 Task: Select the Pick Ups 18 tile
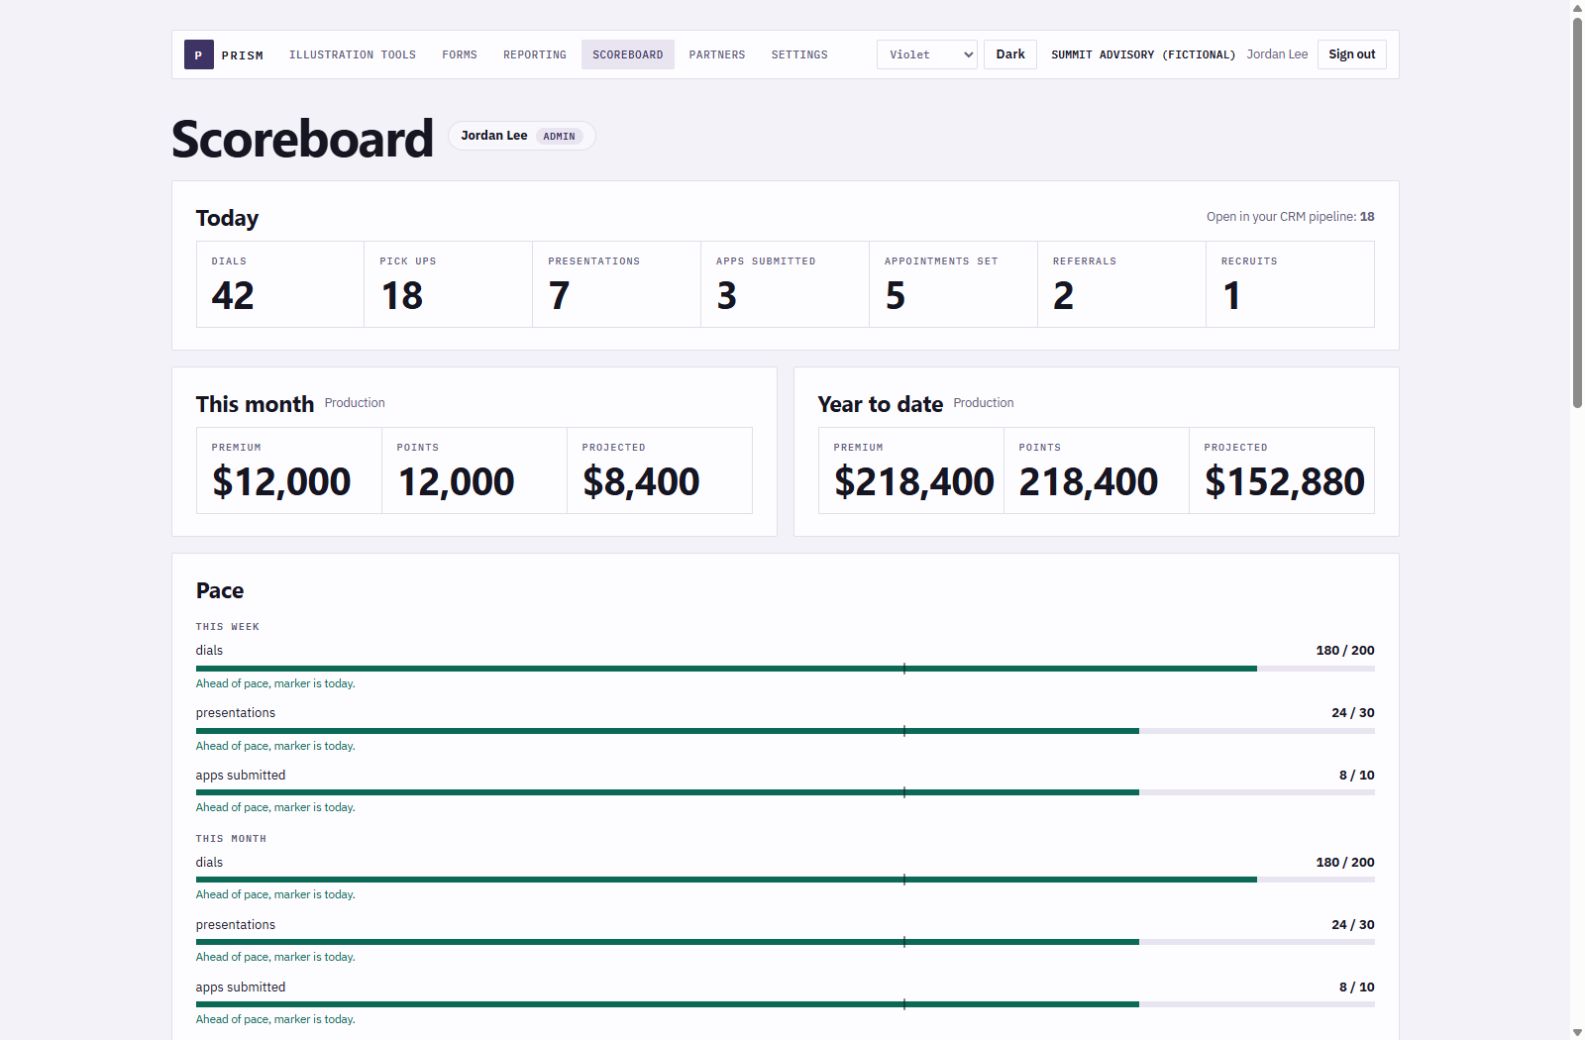pos(448,284)
